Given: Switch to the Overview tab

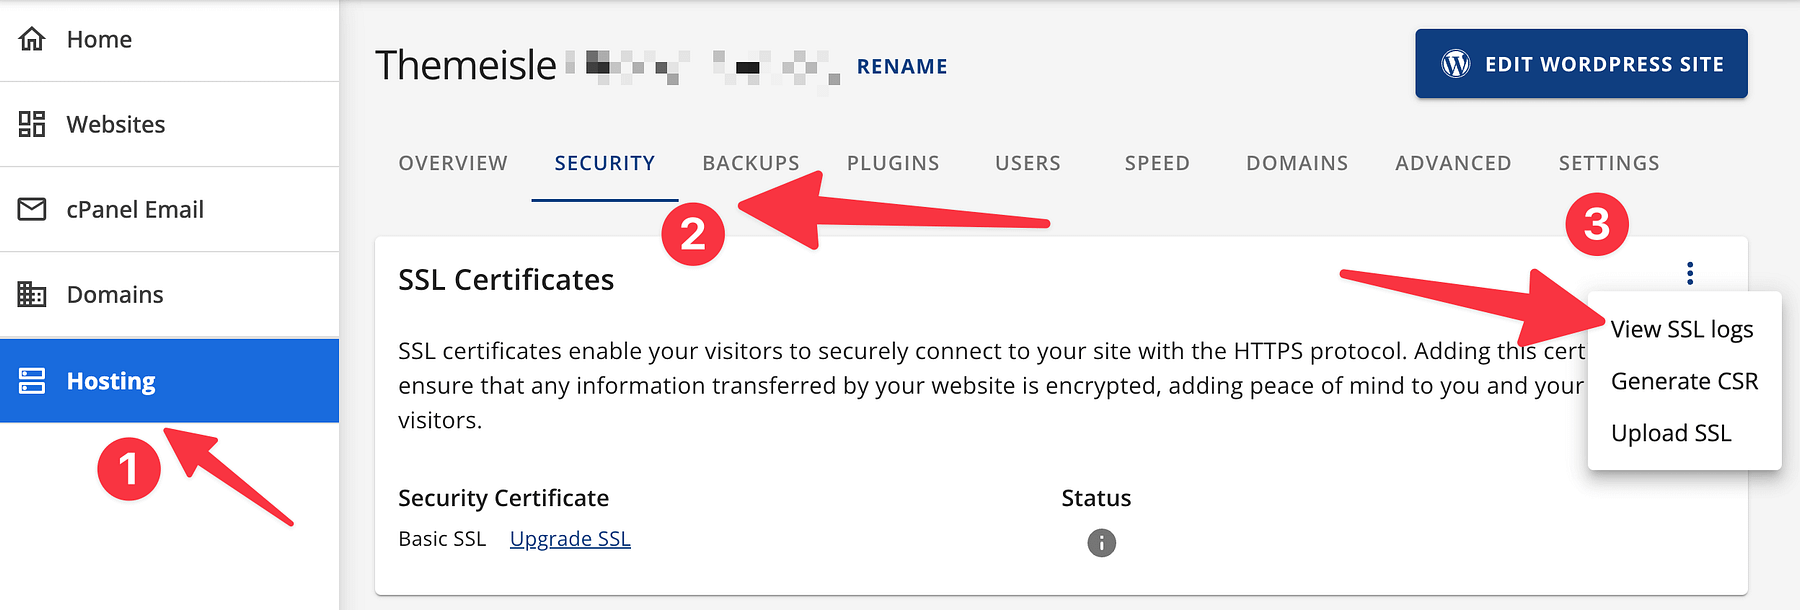Looking at the screenshot, I should [452, 162].
